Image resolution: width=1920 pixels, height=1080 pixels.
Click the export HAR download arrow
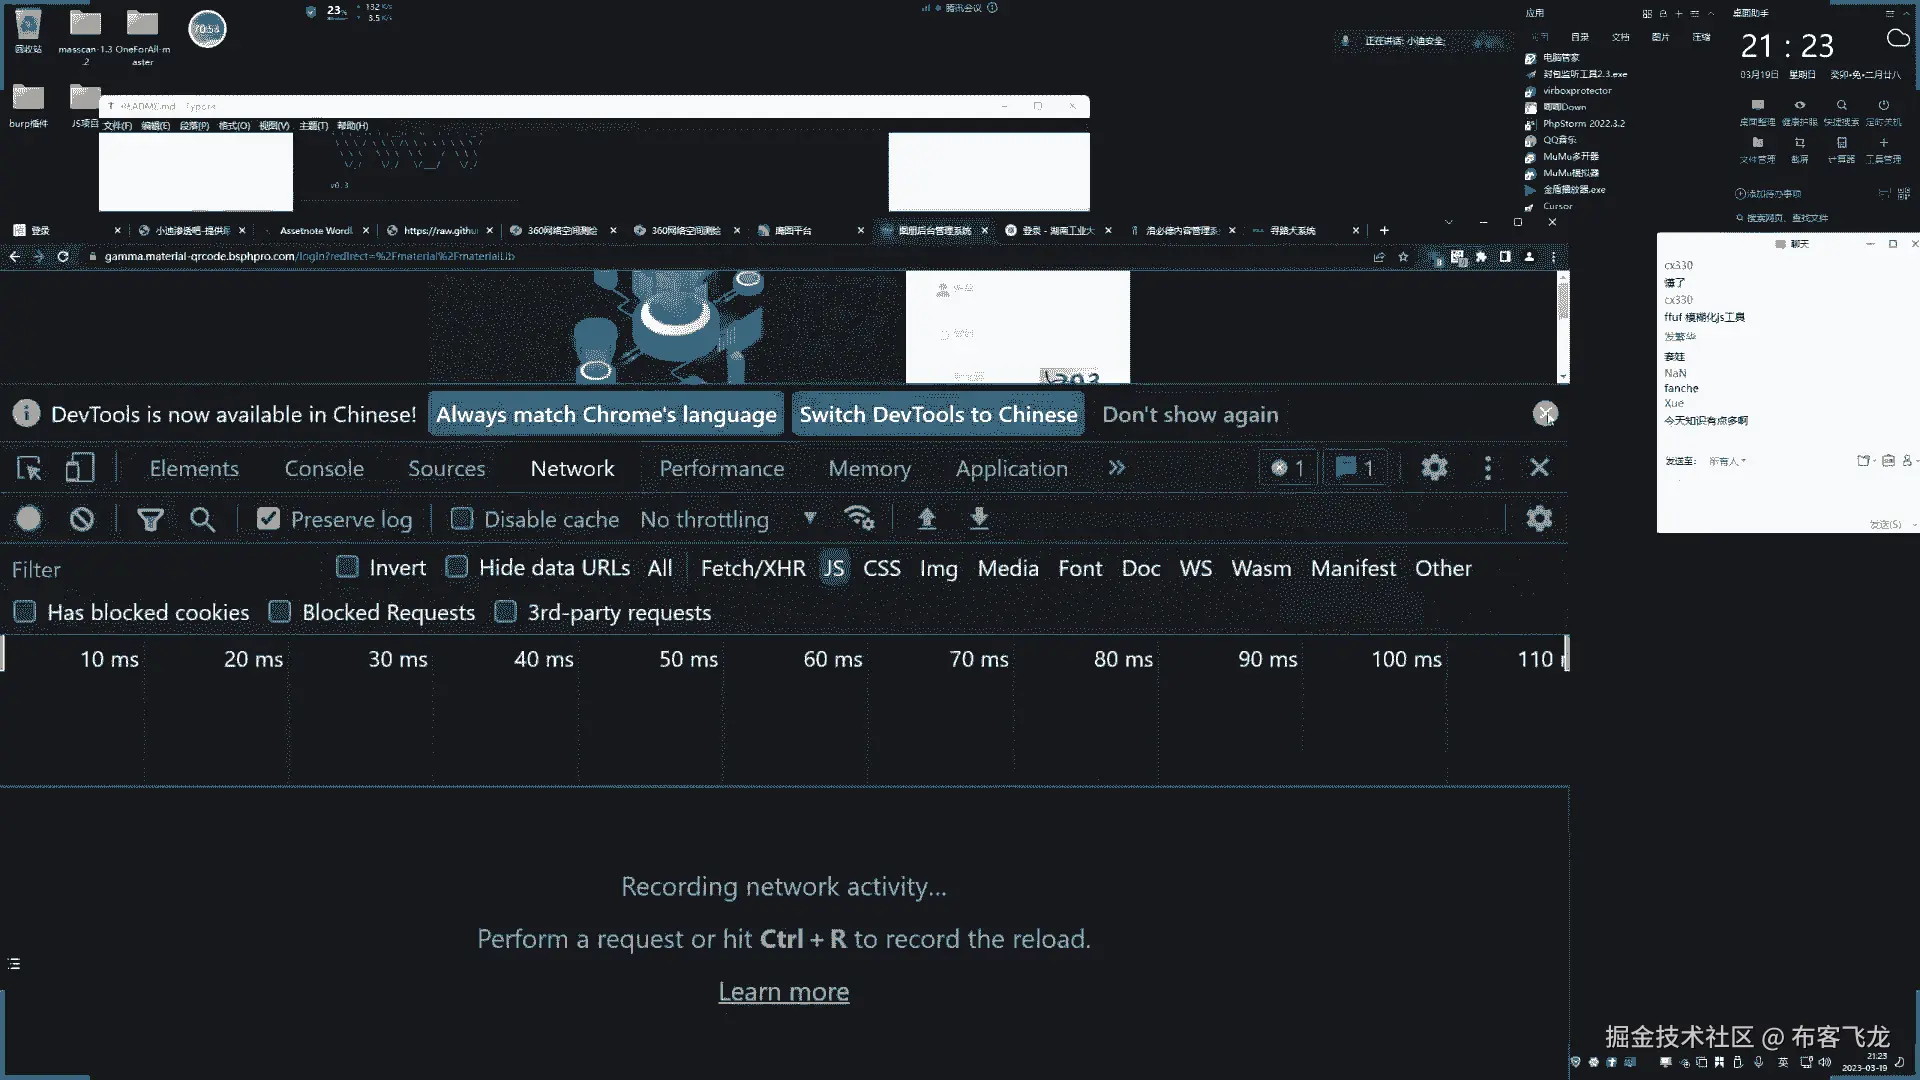(x=979, y=519)
